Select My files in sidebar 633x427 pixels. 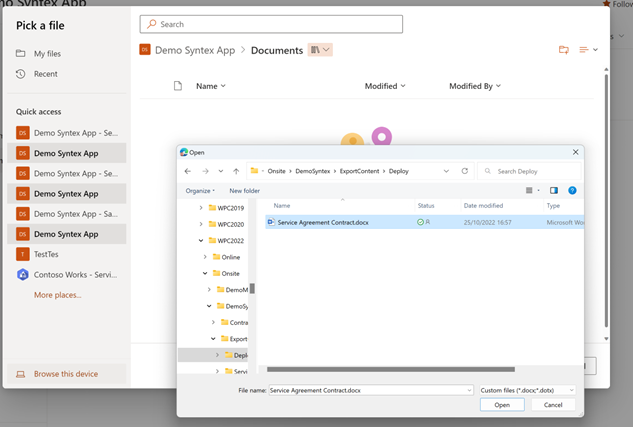click(47, 54)
